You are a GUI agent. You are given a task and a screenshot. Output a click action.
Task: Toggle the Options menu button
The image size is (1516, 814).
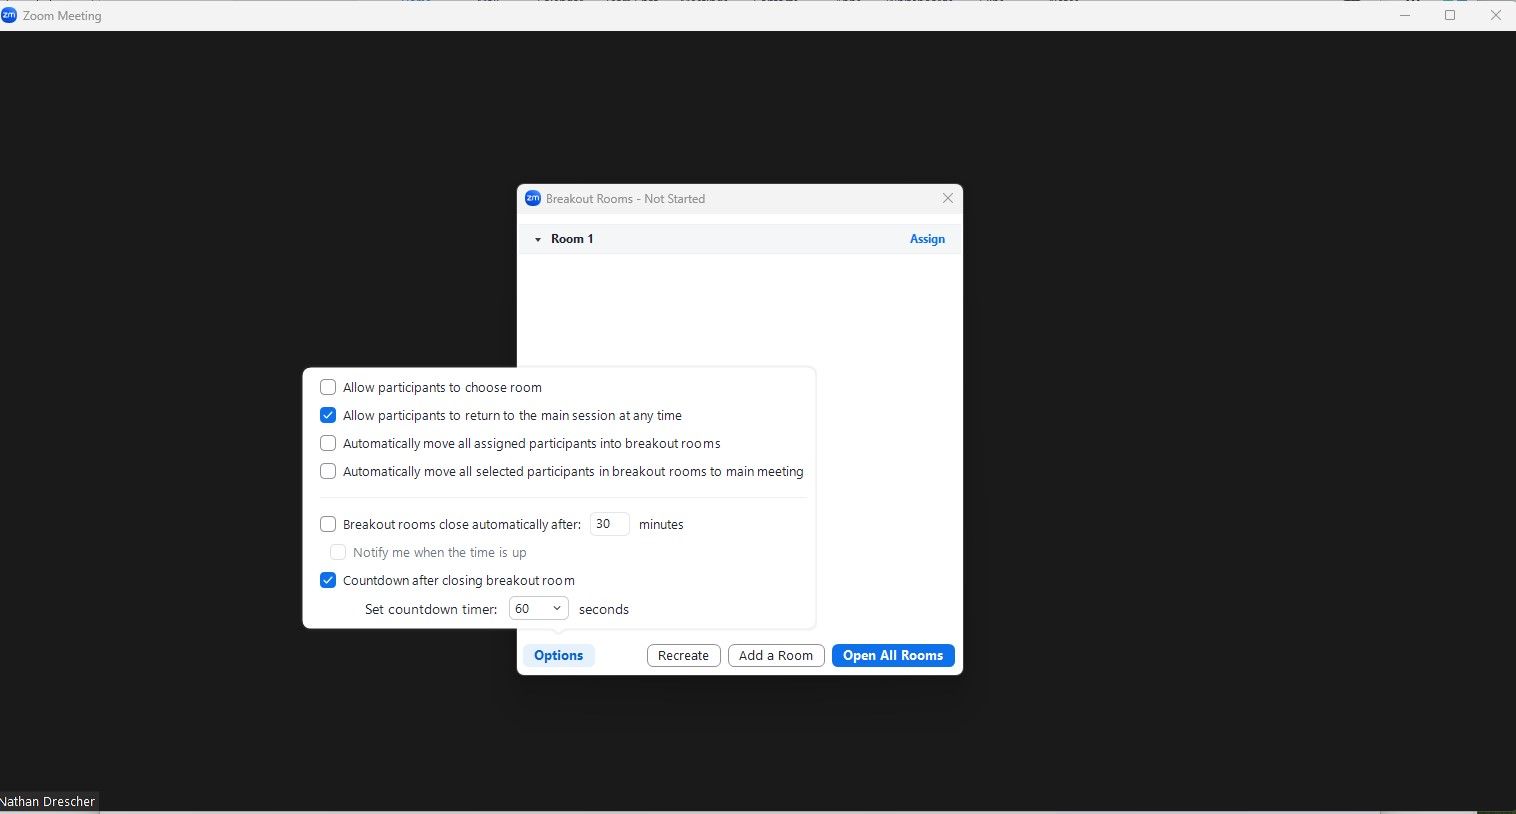coord(558,656)
